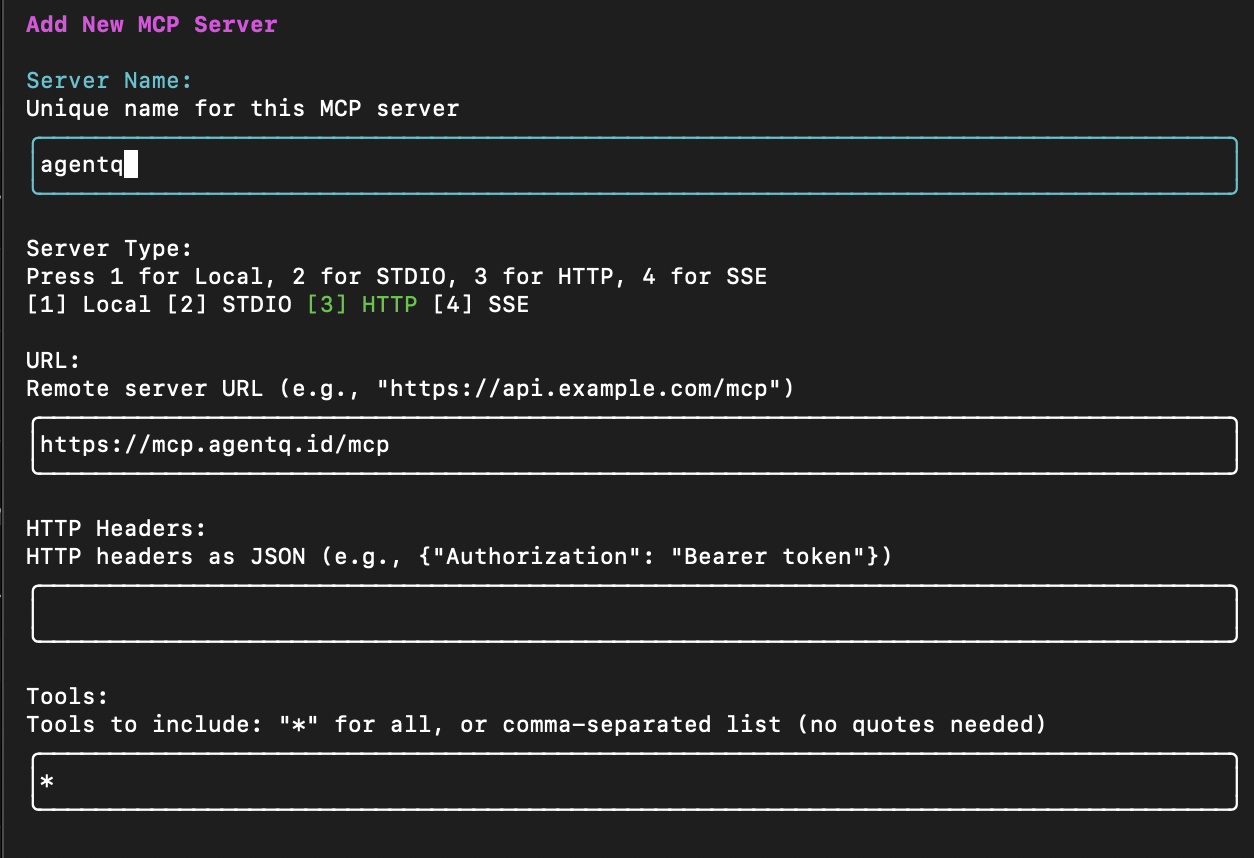
Task: Click the URL field with https://mcp.agentq.id/mcp
Action: point(635,445)
